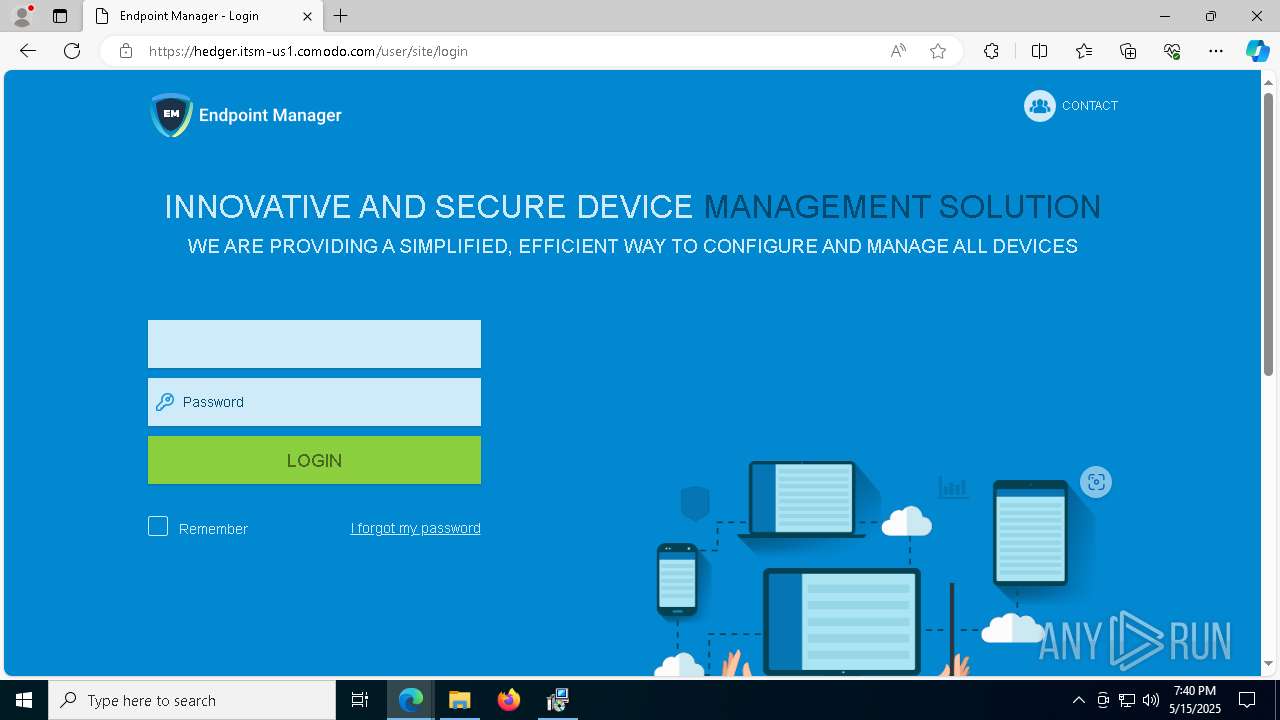Open Task View on taskbar

(360, 700)
